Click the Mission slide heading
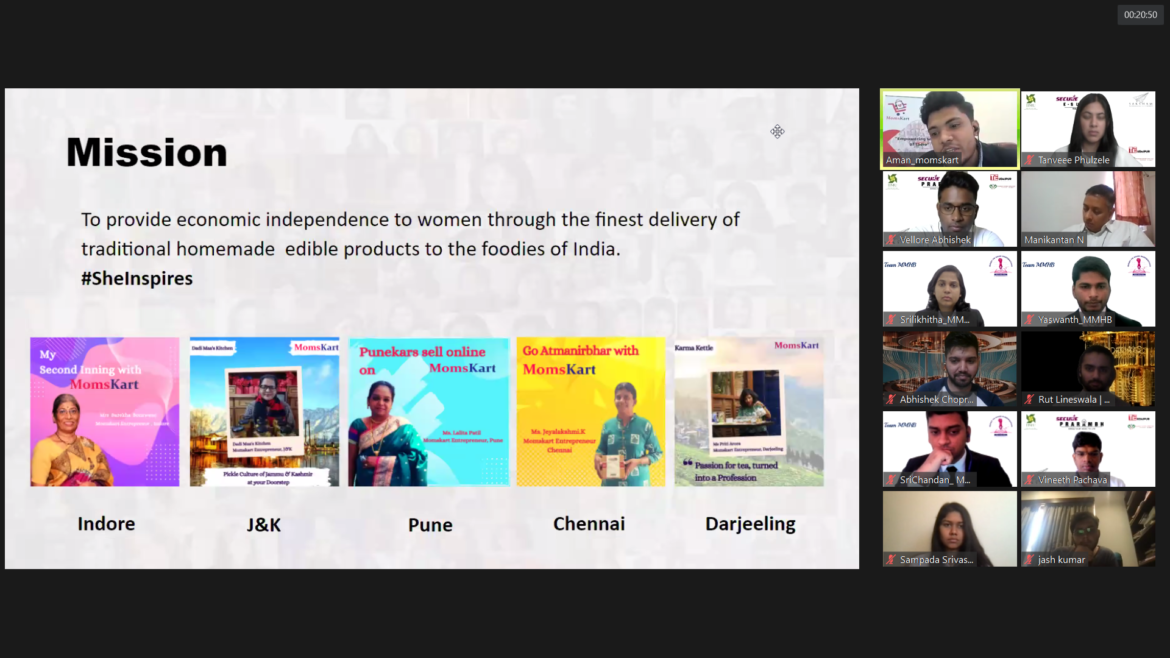This screenshot has width=1170, height=658. tap(147, 153)
